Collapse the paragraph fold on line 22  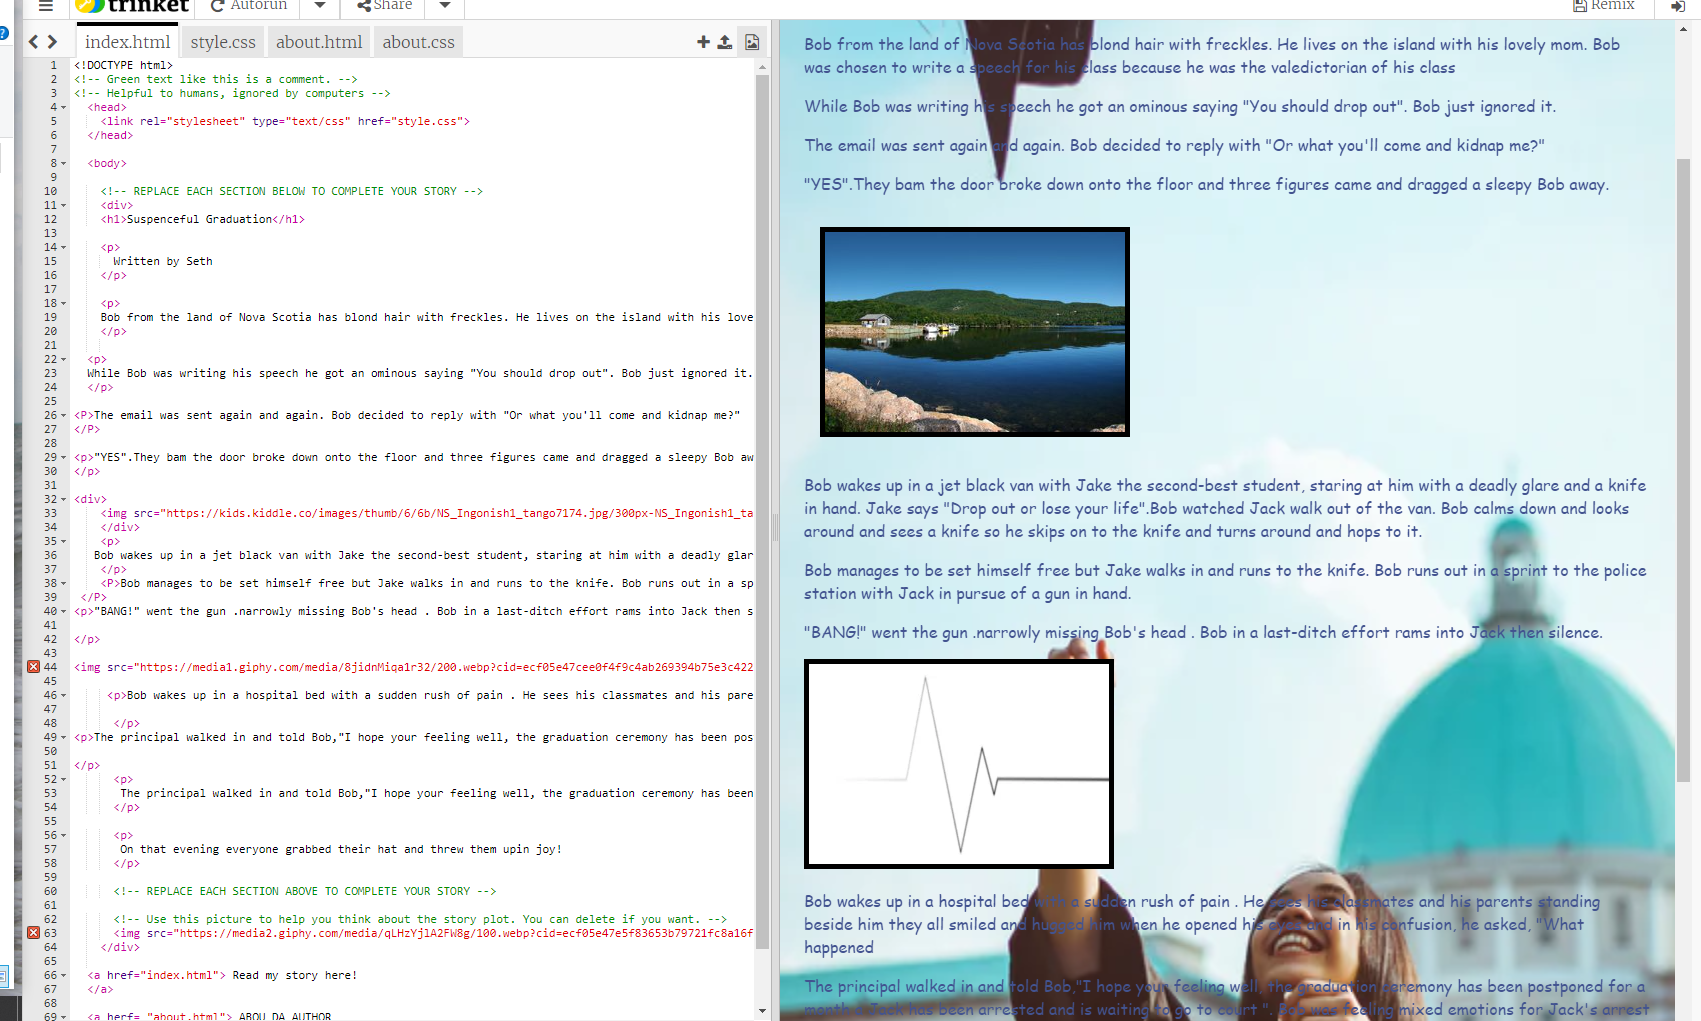tap(64, 359)
